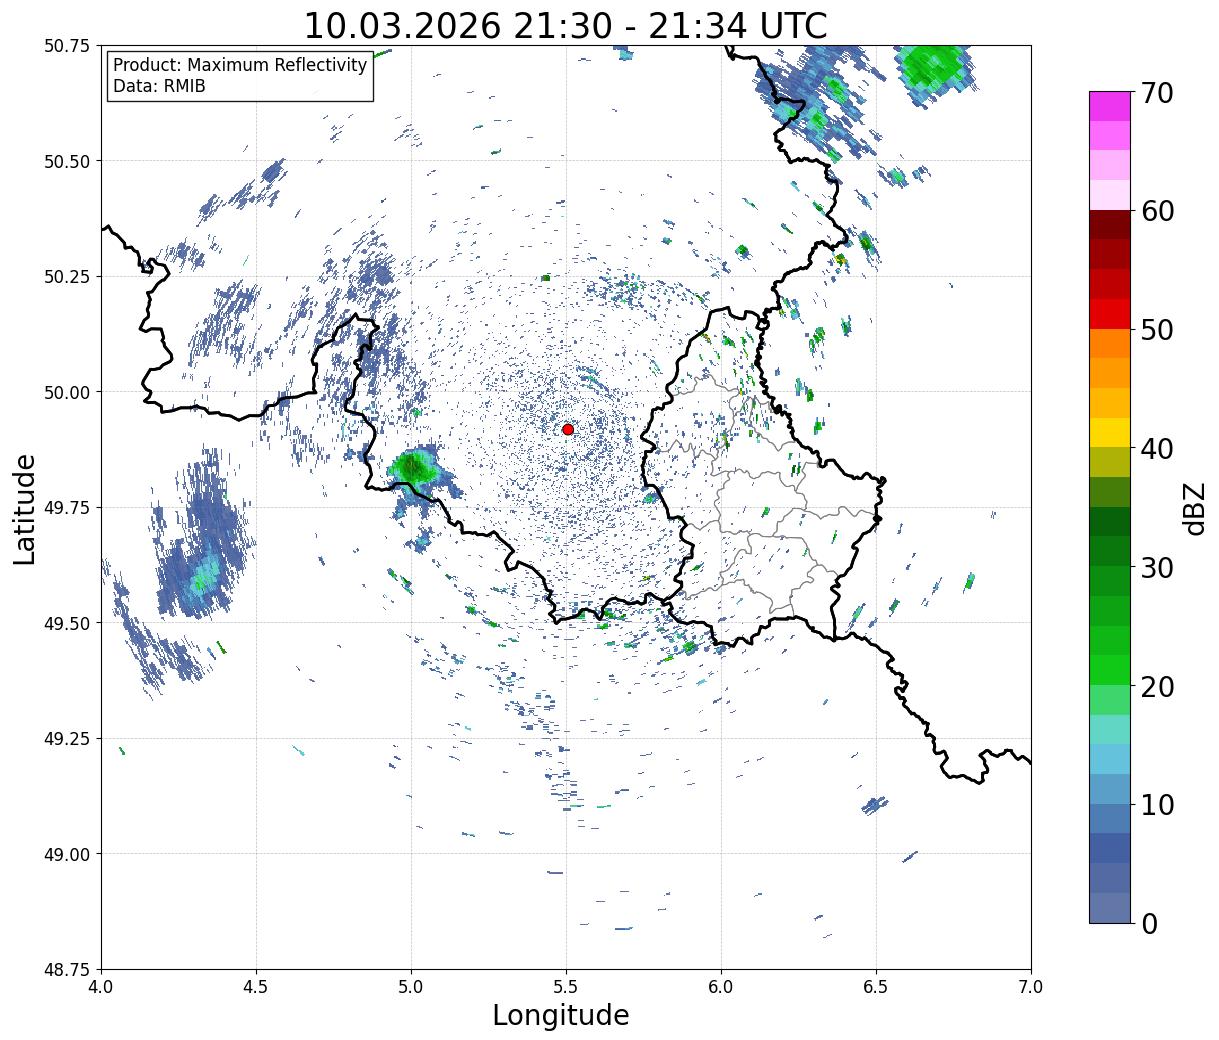Click the colorbar tick label '30'
The height and width of the screenshot is (1040, 1219).
1157,568
